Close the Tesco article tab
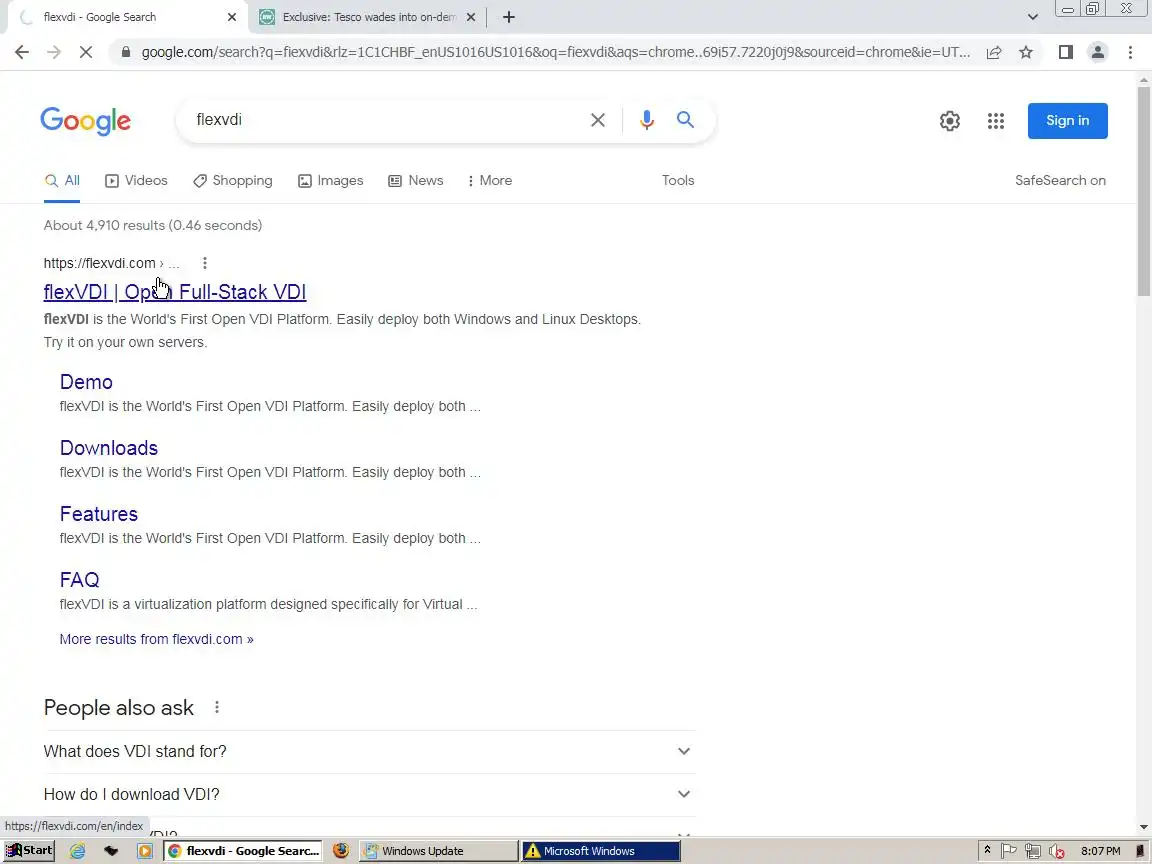The width and height of the screenshot is (1152, 864). 471,17
